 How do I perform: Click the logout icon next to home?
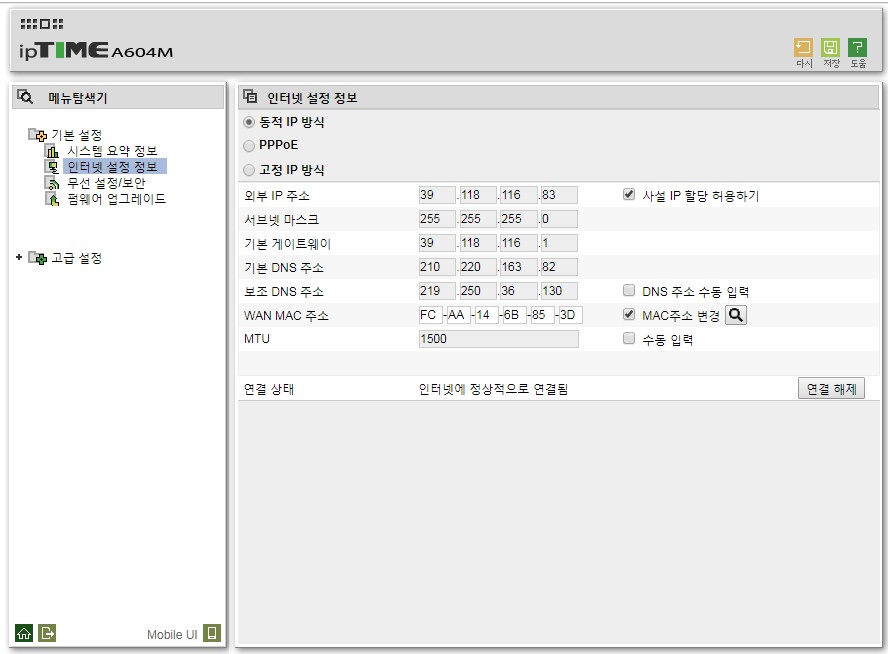(47, 633)
